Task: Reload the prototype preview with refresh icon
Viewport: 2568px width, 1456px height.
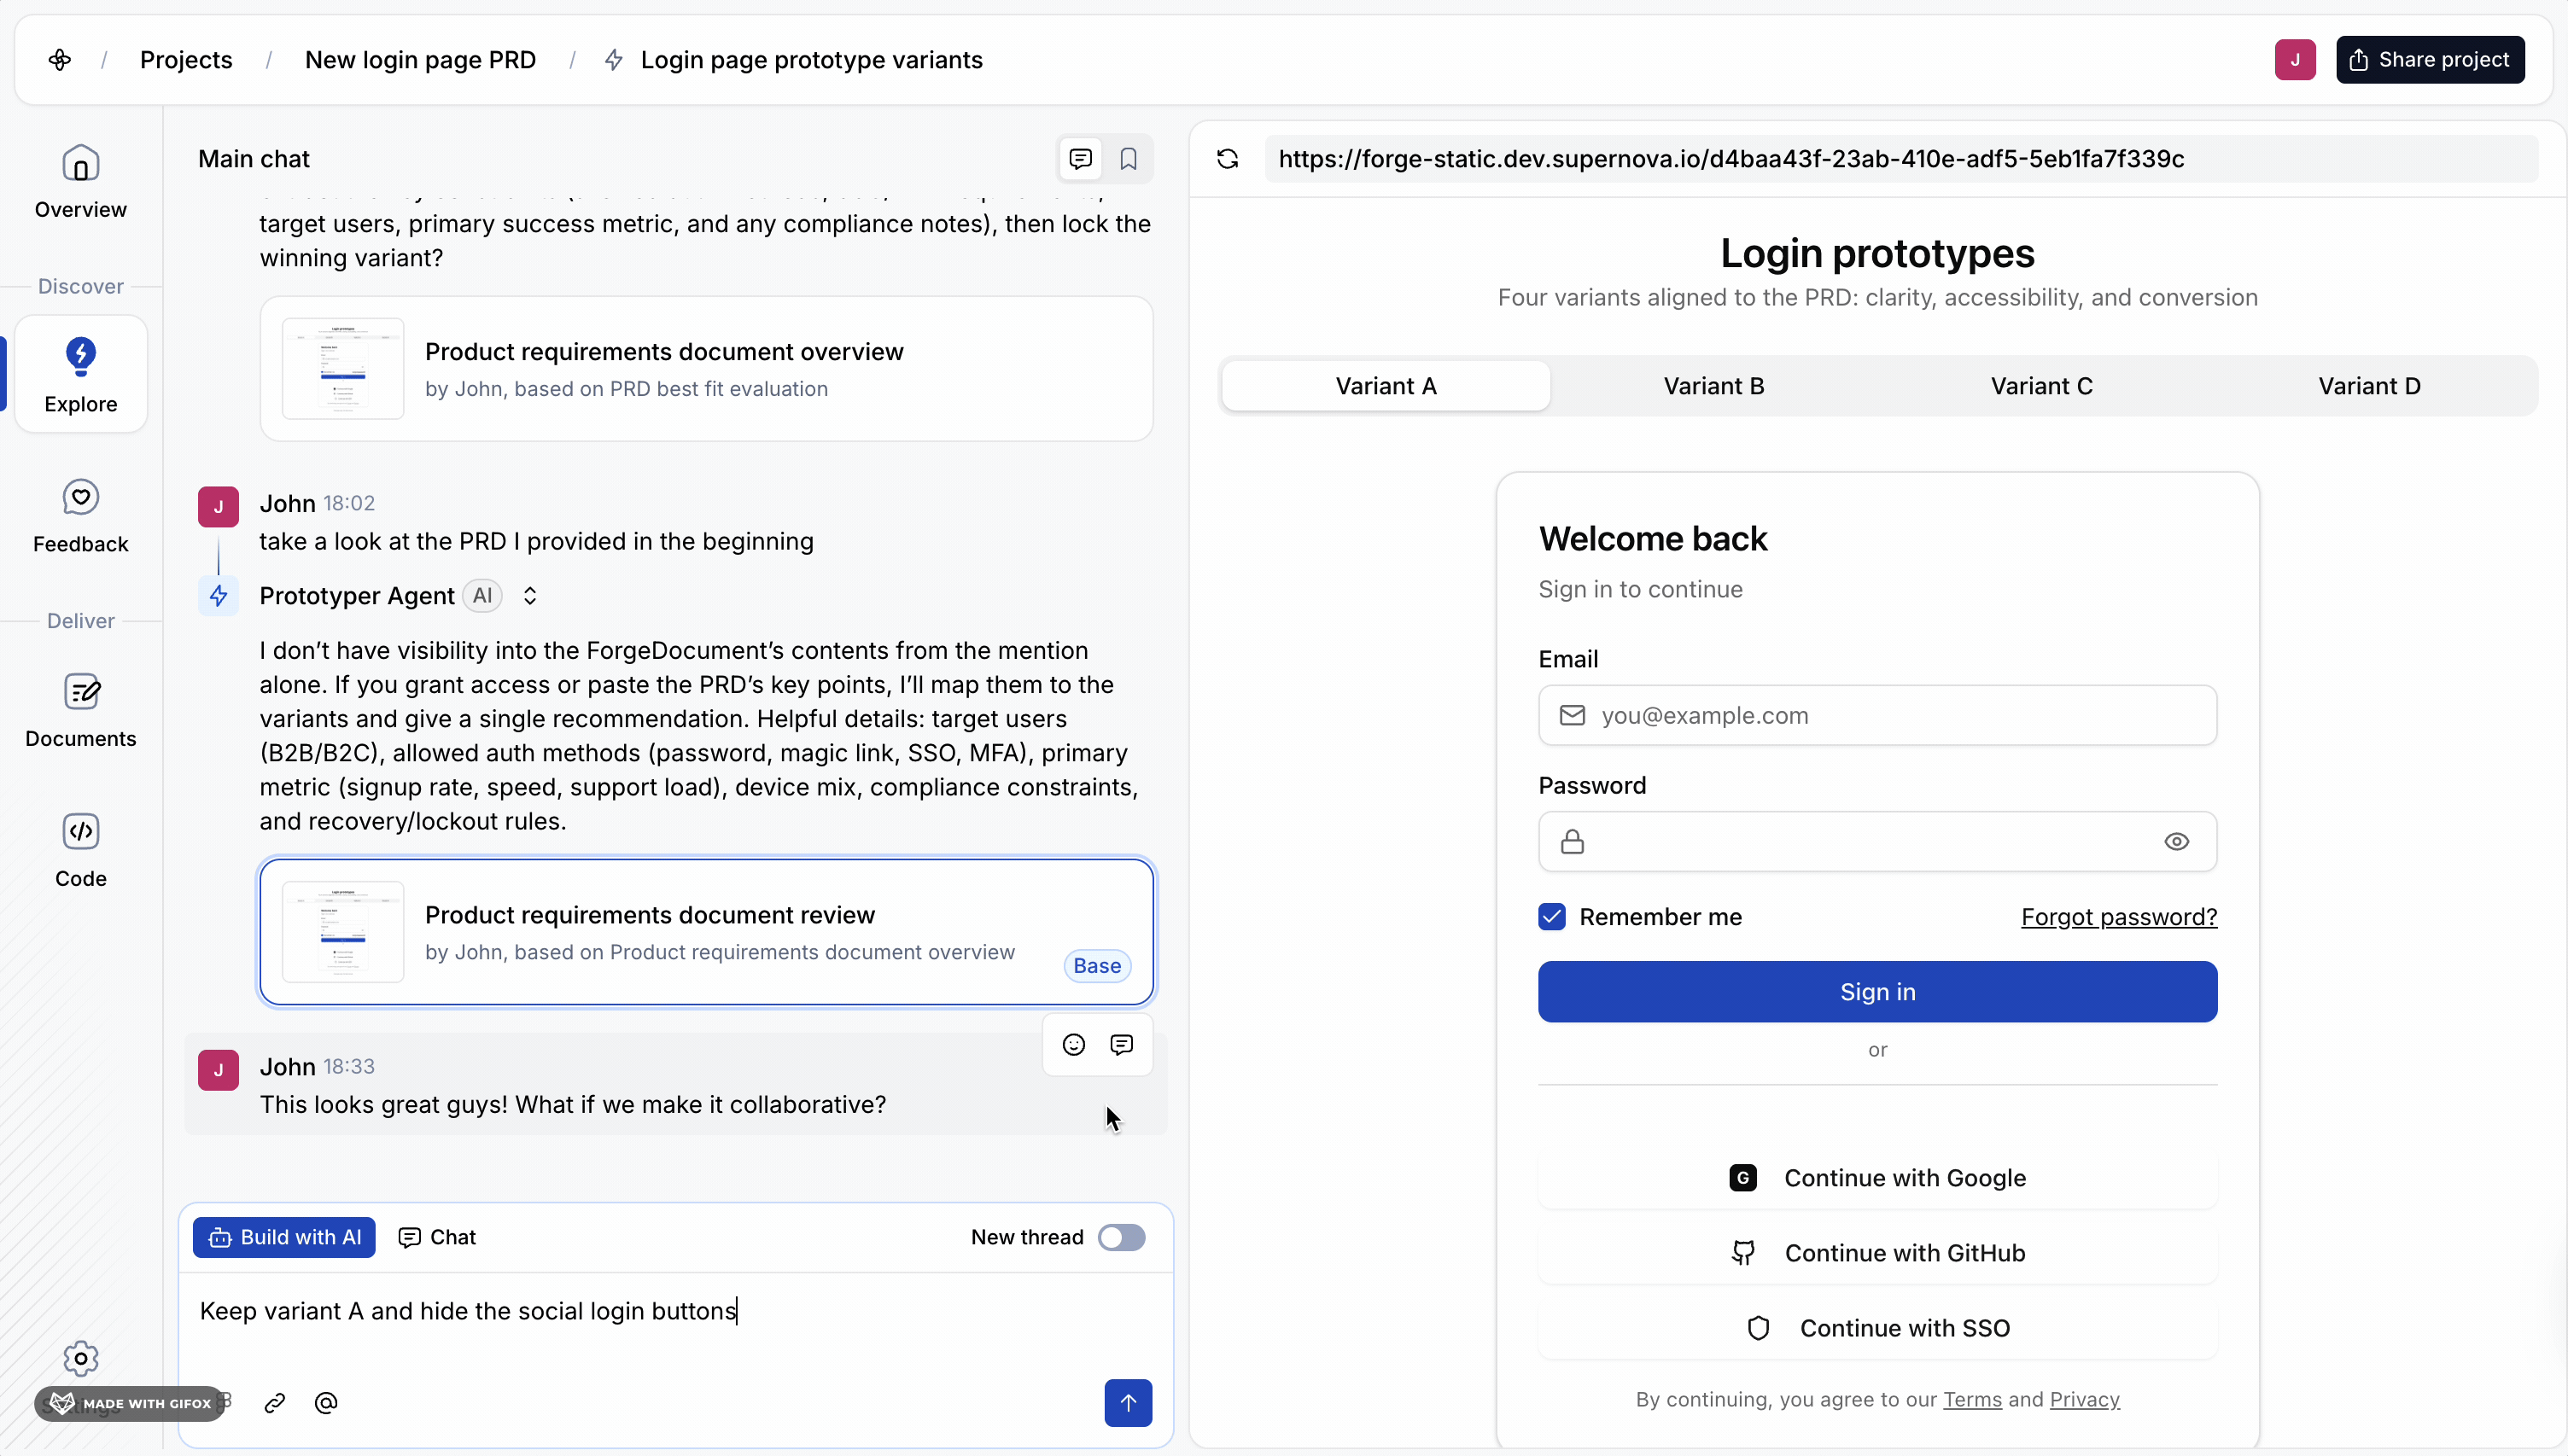Action: 1227,159
